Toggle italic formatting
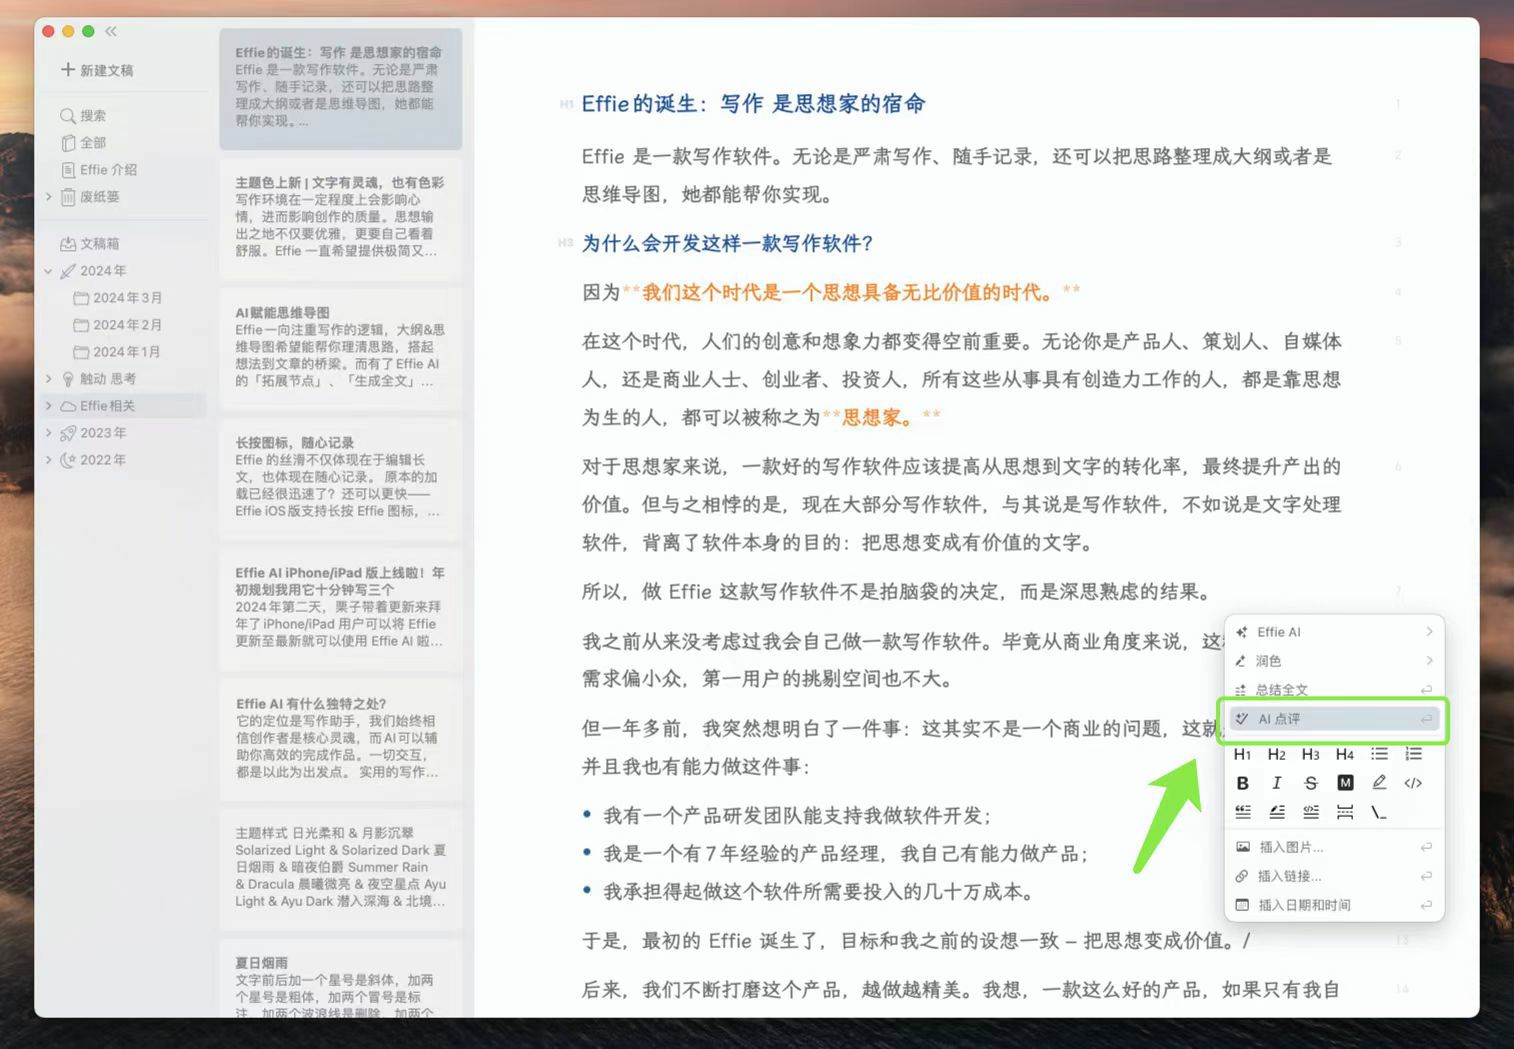This screenshot has height=1049, width=1514. 1276,783
